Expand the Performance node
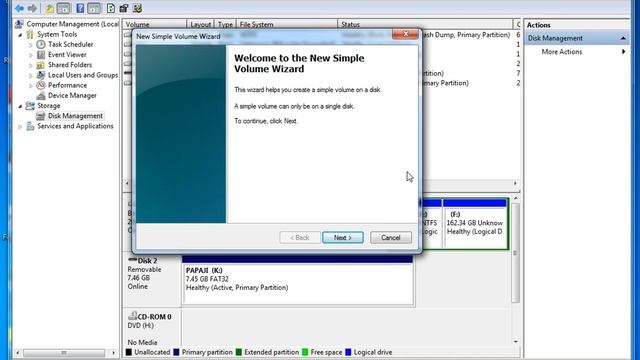 click(31, 86)
